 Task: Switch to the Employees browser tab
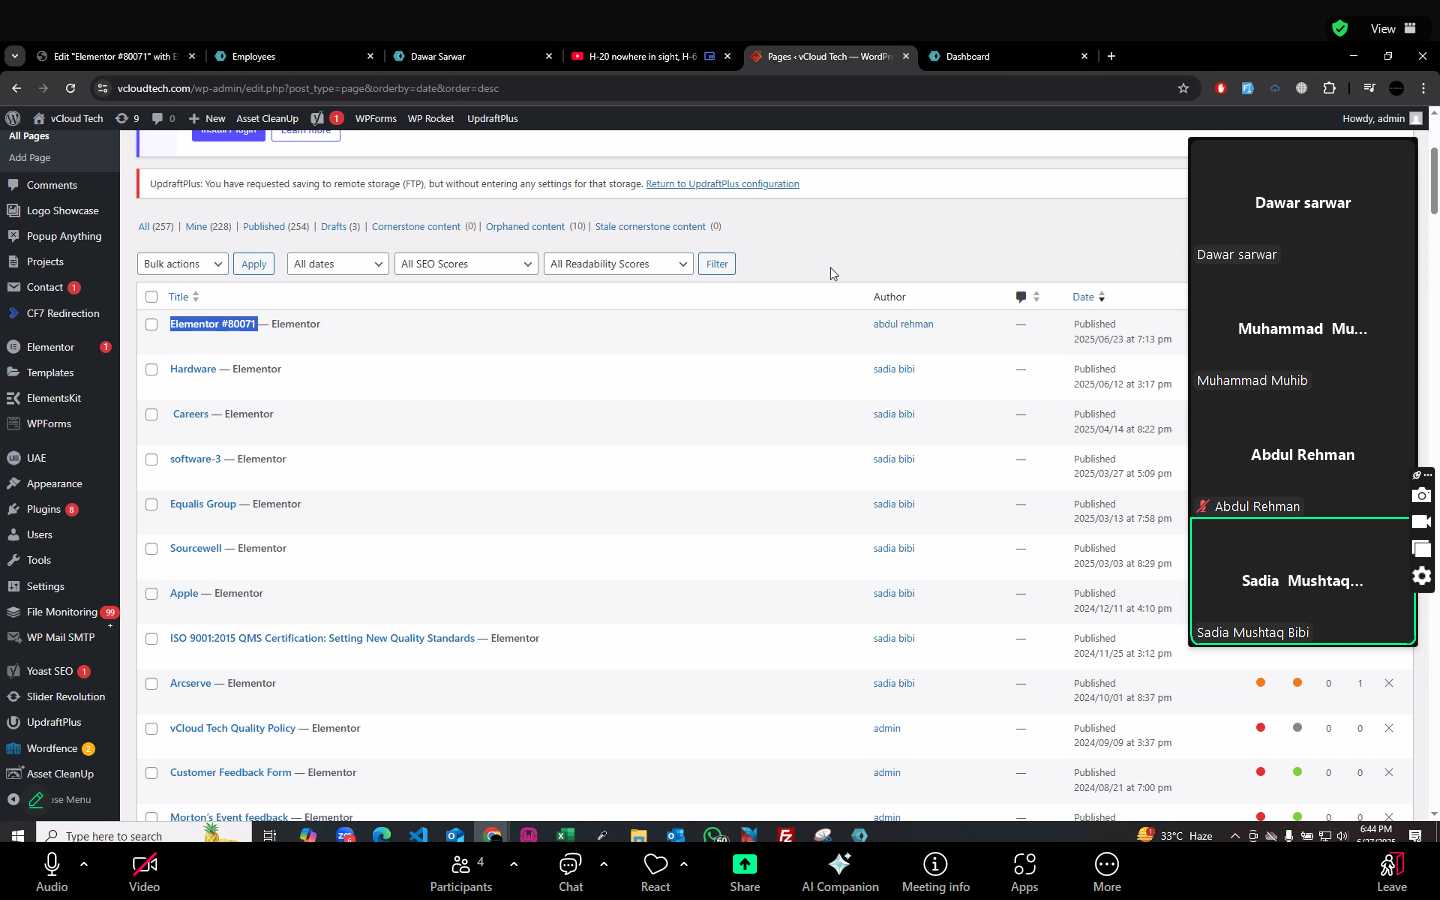click(295, 56)
